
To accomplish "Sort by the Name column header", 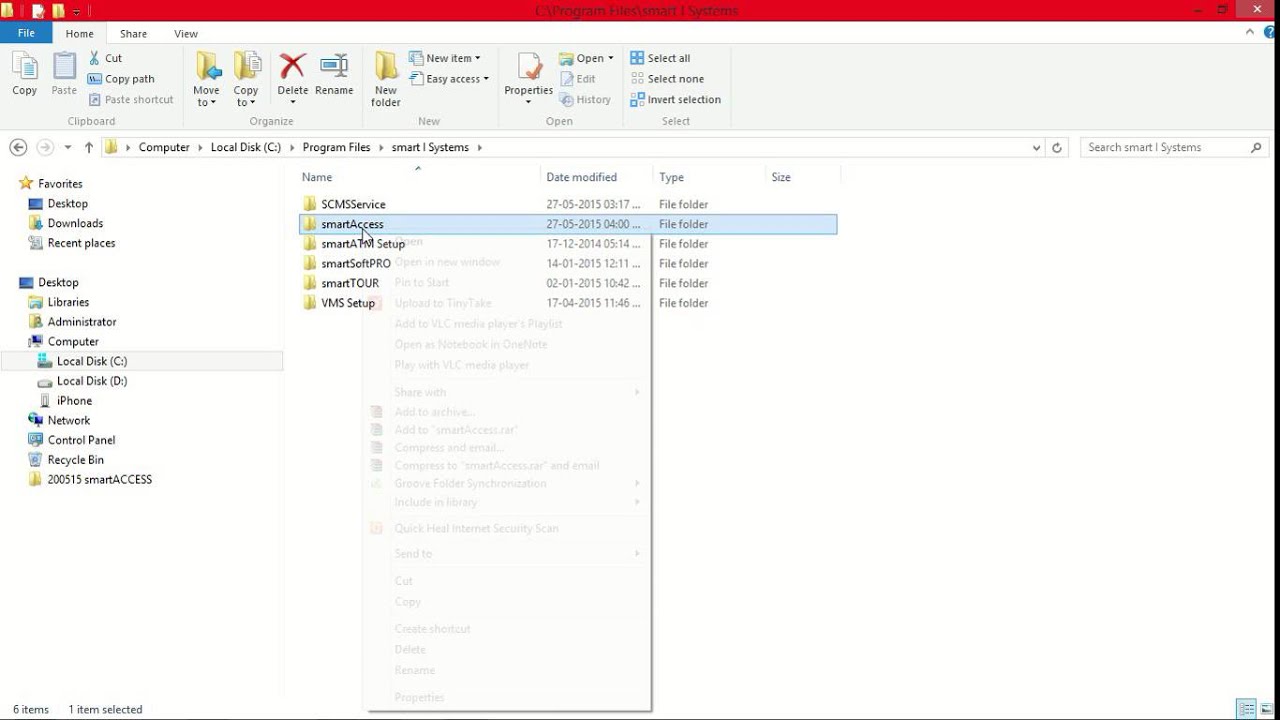I will point(317,177).
